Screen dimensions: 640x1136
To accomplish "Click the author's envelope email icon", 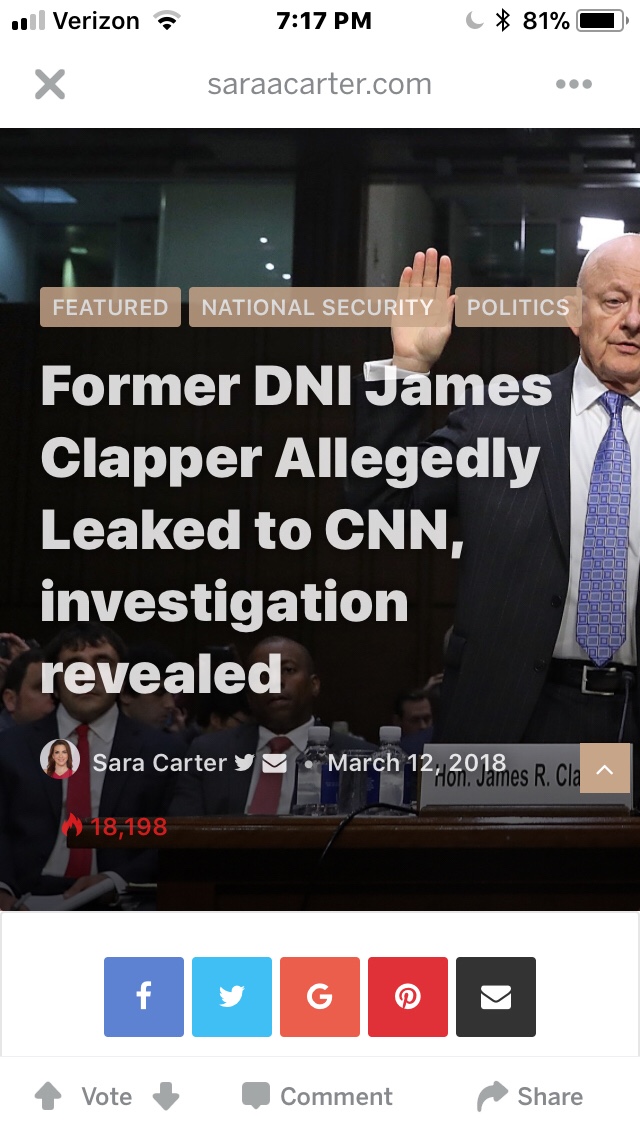I will pyautogui.click(x=274, y=762).
